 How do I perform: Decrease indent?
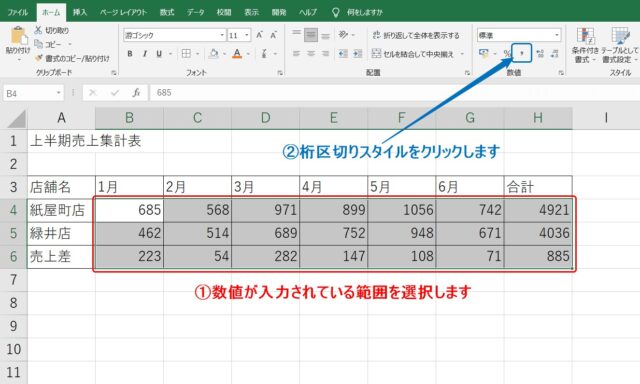[x=343, y=53]
